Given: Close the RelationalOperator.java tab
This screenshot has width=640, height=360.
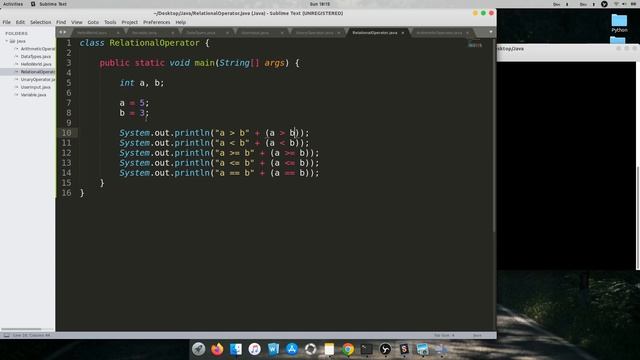Looking at the screenshot, I should click(402, 33).
